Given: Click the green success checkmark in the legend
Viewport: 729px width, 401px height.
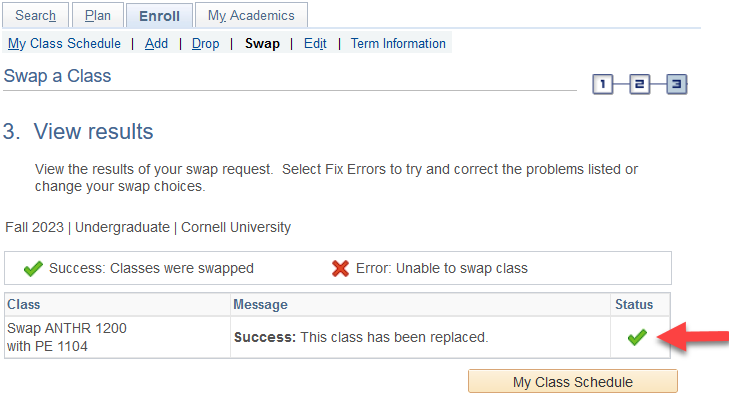Looking at the screenshot, I should point(32,268).
